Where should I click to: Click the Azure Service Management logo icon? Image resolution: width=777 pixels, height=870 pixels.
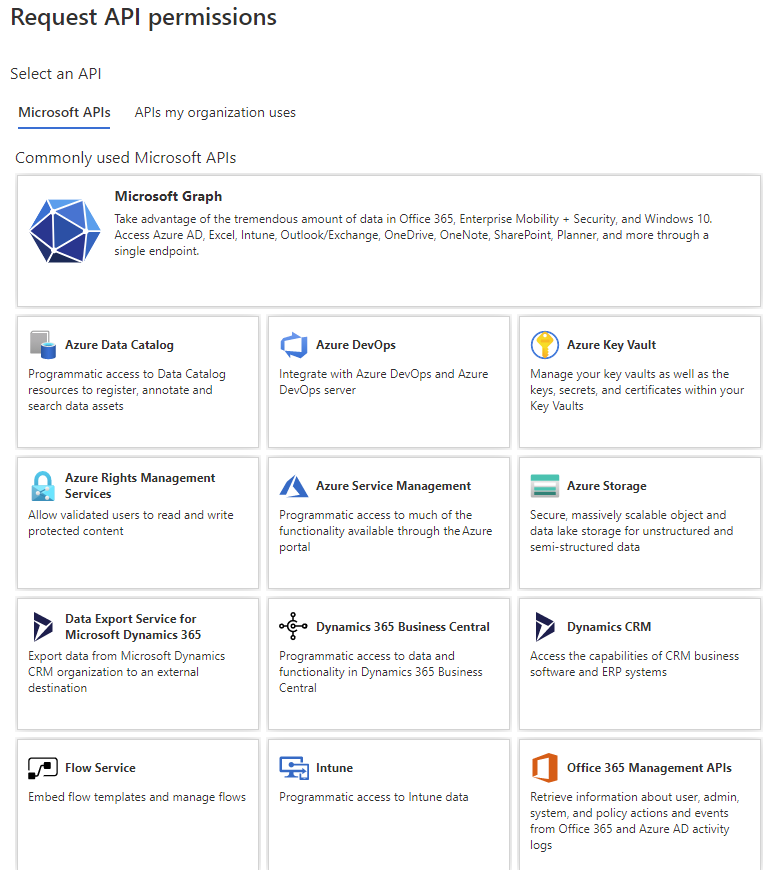pos(294,486)
